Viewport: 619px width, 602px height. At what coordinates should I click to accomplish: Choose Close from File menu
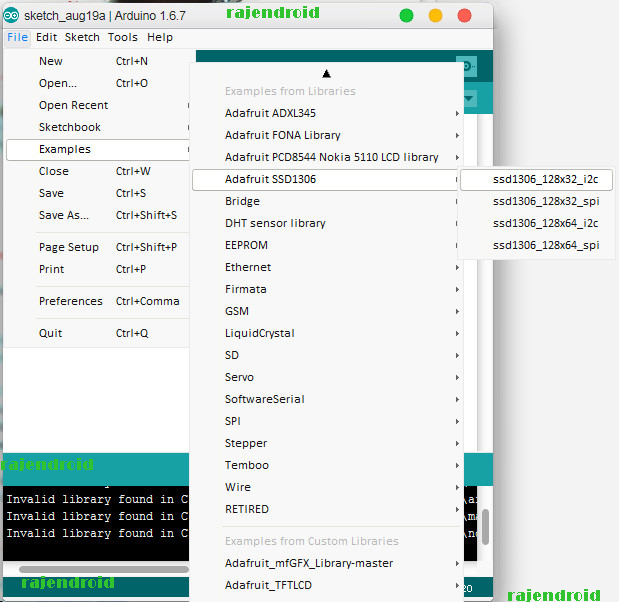(98, 171)
